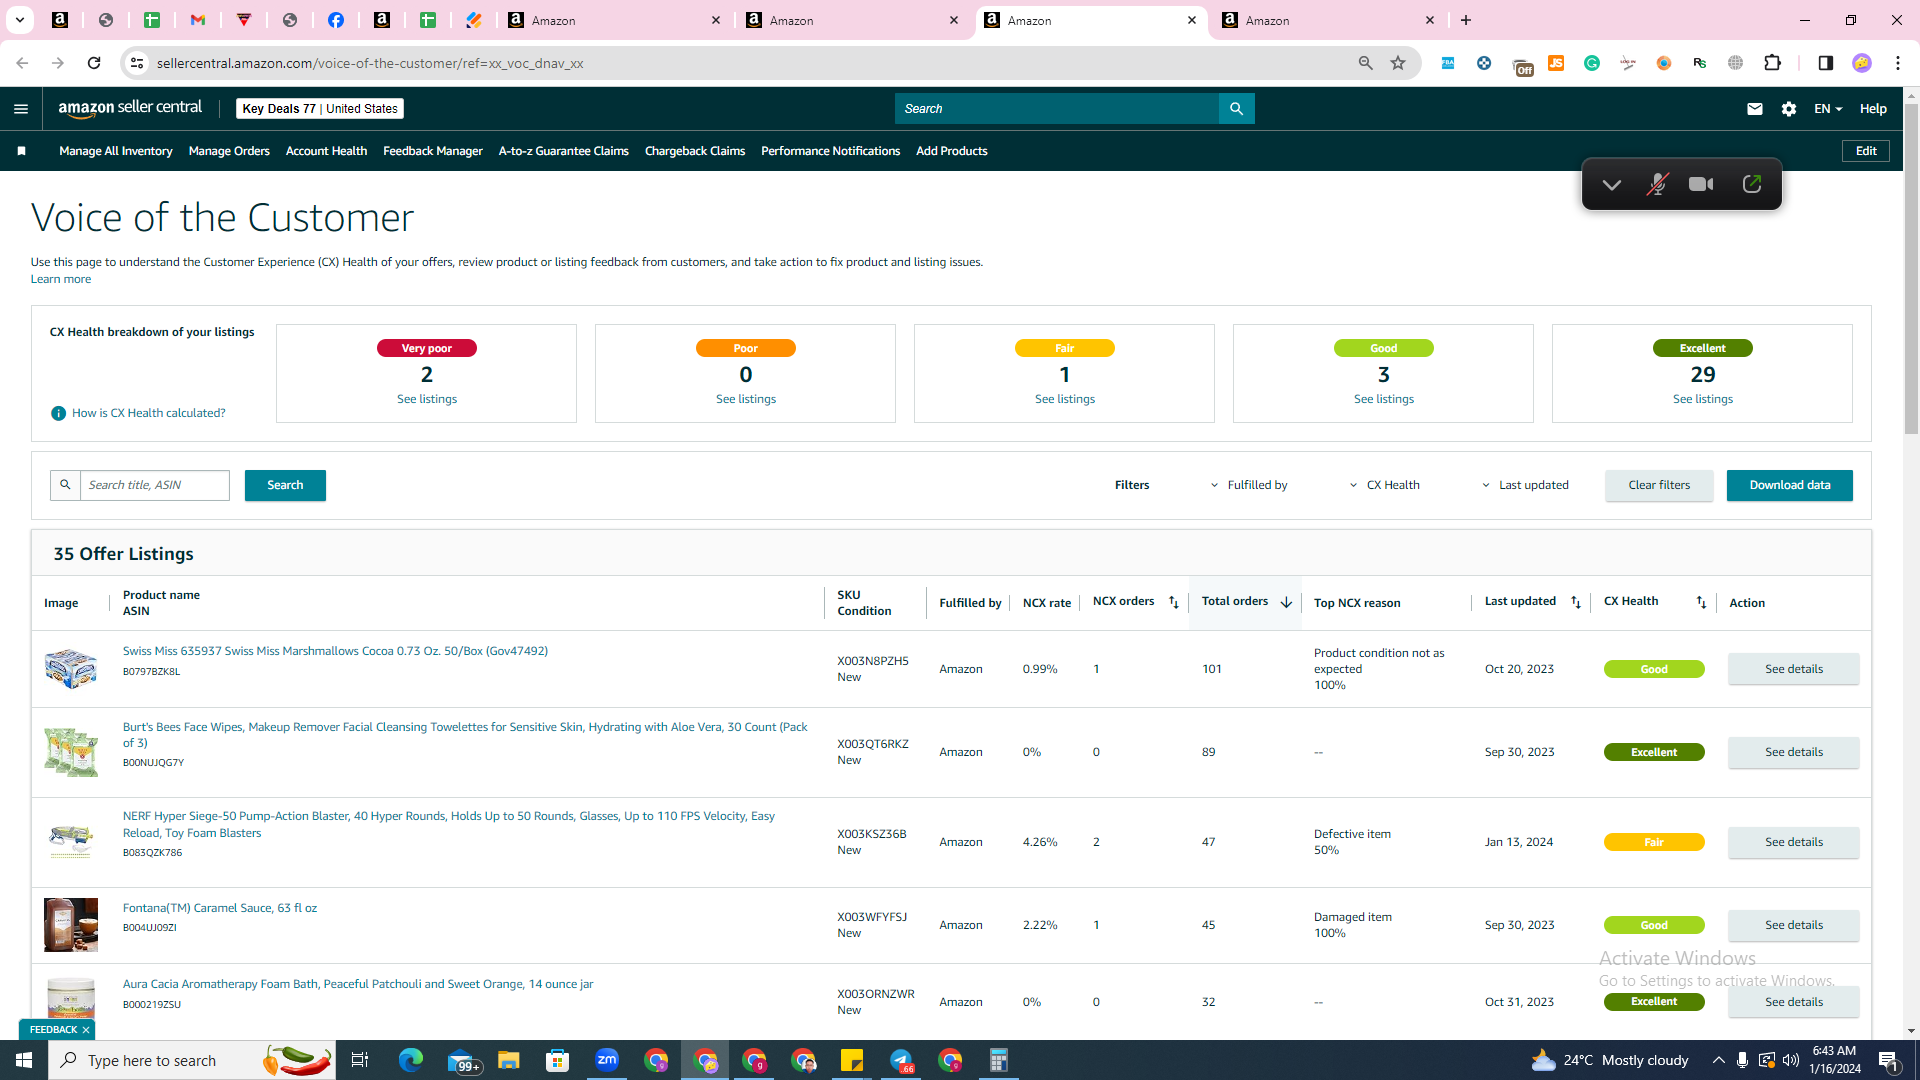View site information icon in address bar
Viewport: 1920px width, 1080px height.
pos(137,63)
